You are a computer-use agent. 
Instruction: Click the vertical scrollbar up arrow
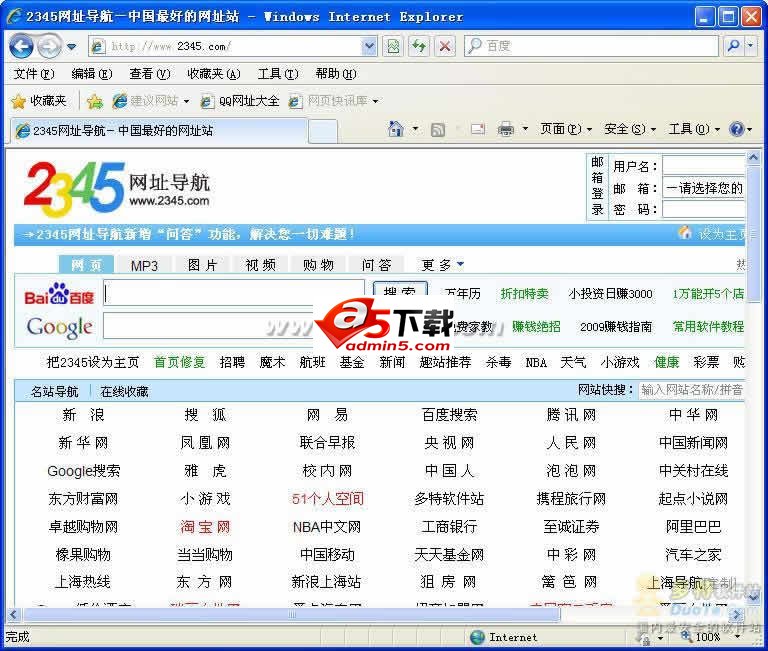point(753,158)
